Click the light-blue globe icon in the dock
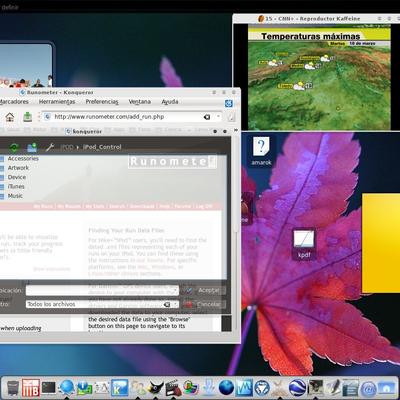The image size is (400, 400). (x=67, y=388)
